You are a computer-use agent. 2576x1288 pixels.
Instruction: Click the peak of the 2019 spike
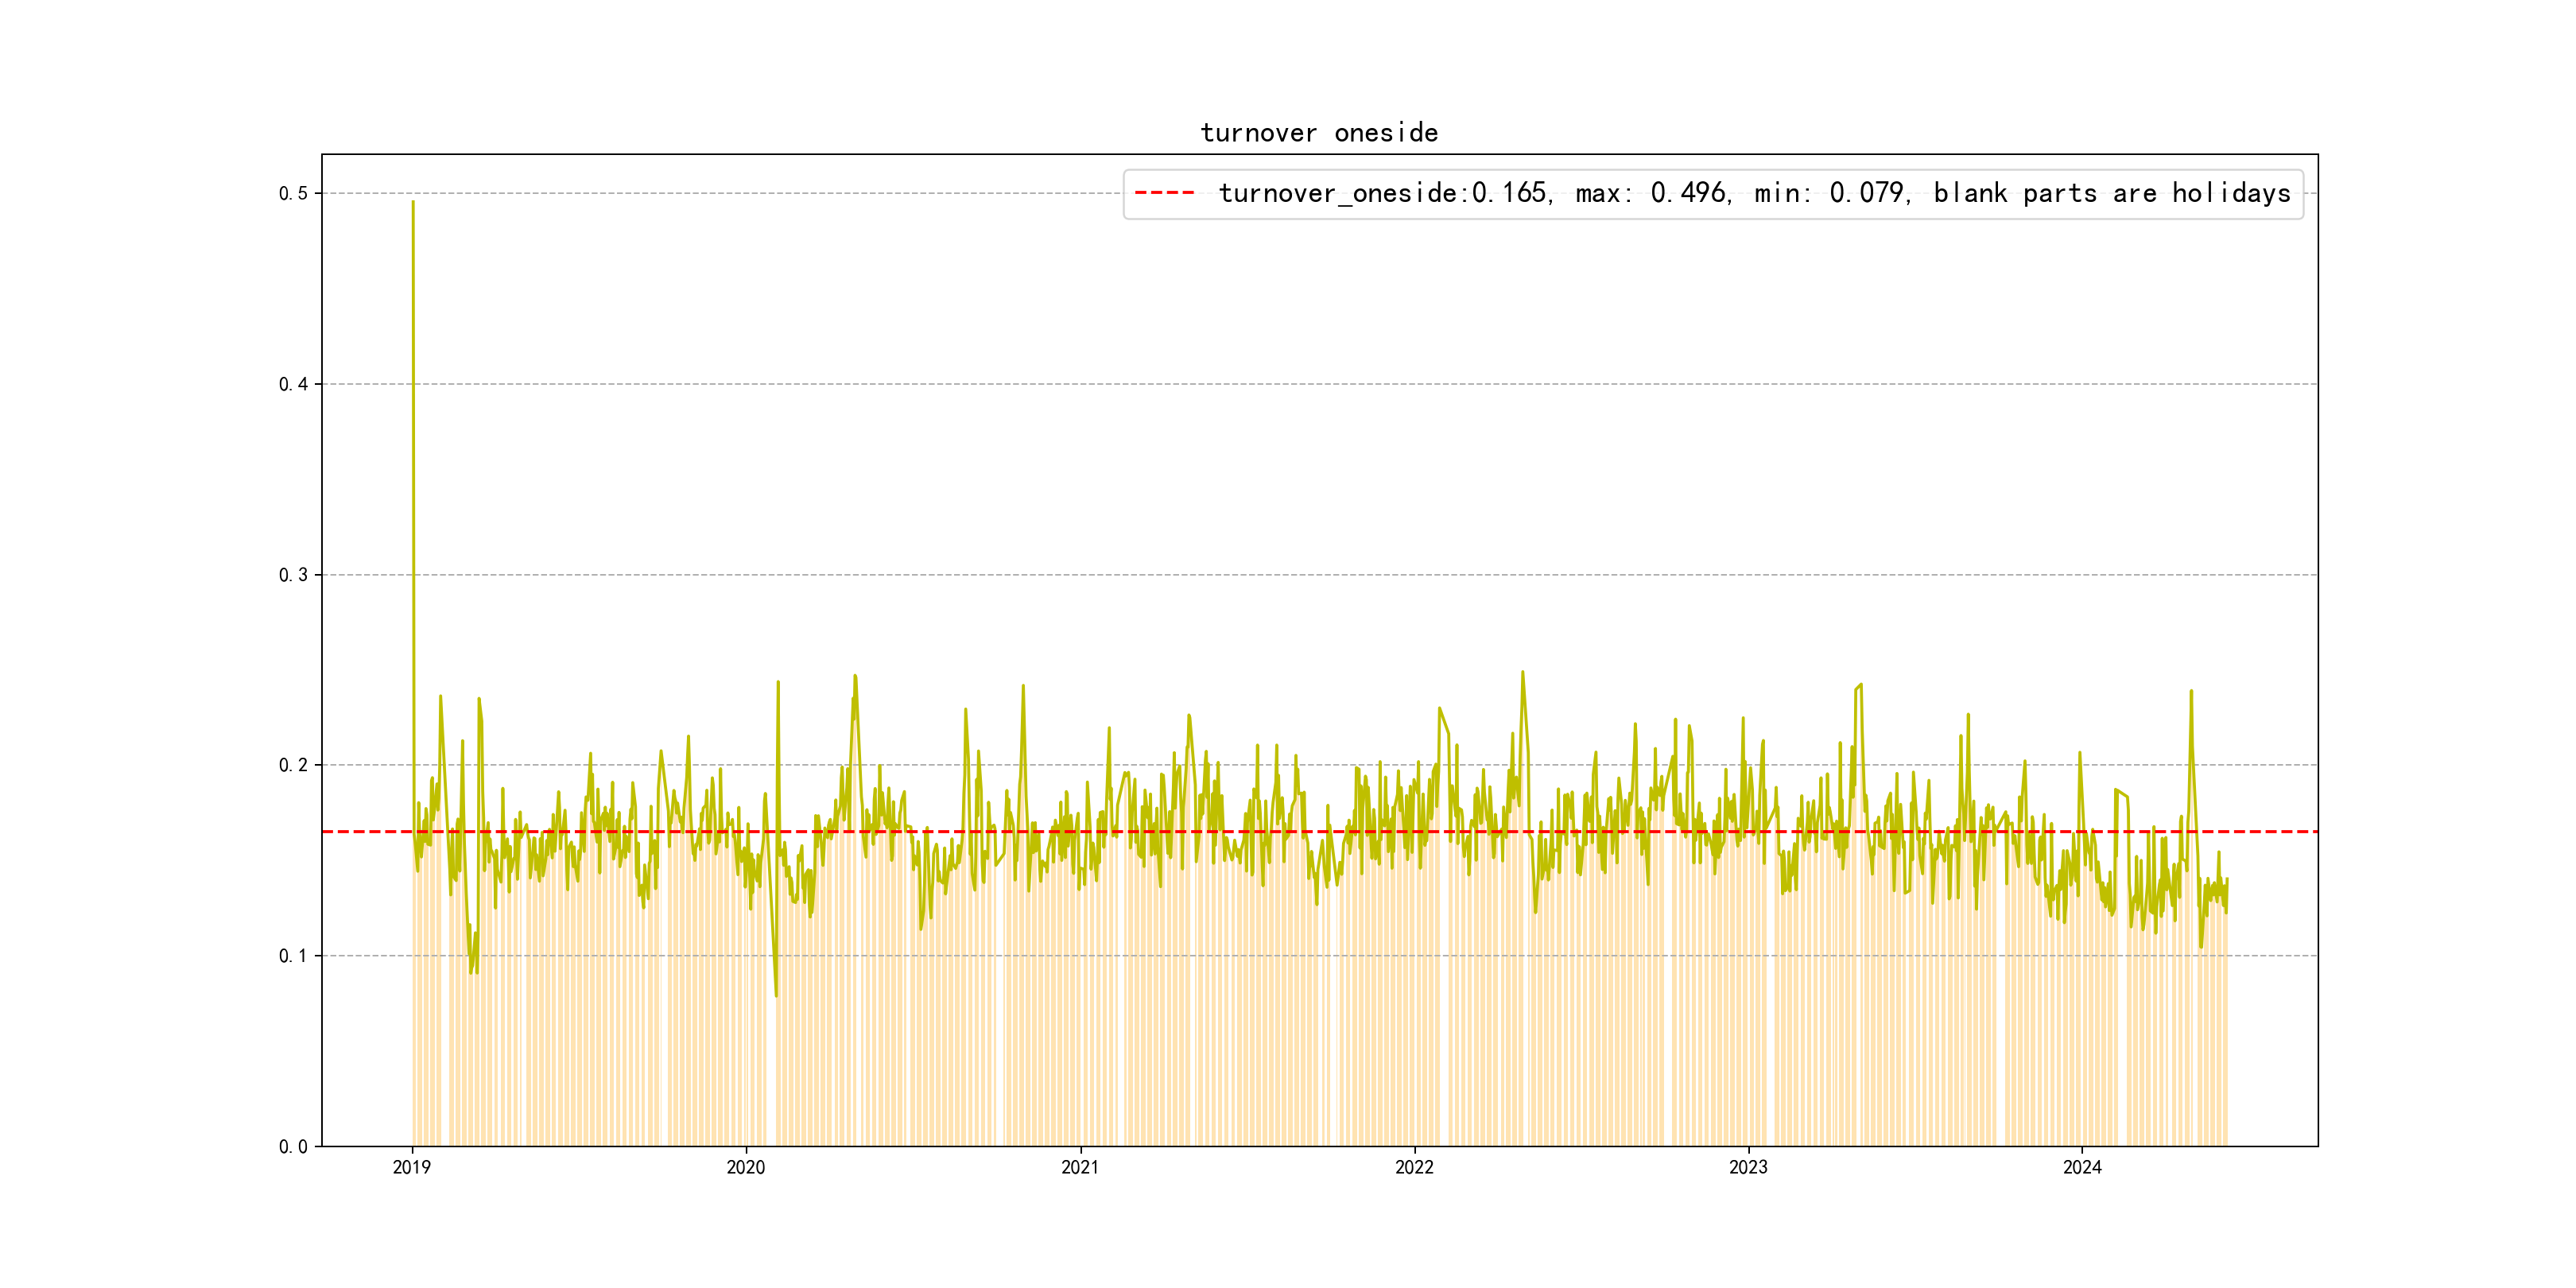[x=413, y=203]
